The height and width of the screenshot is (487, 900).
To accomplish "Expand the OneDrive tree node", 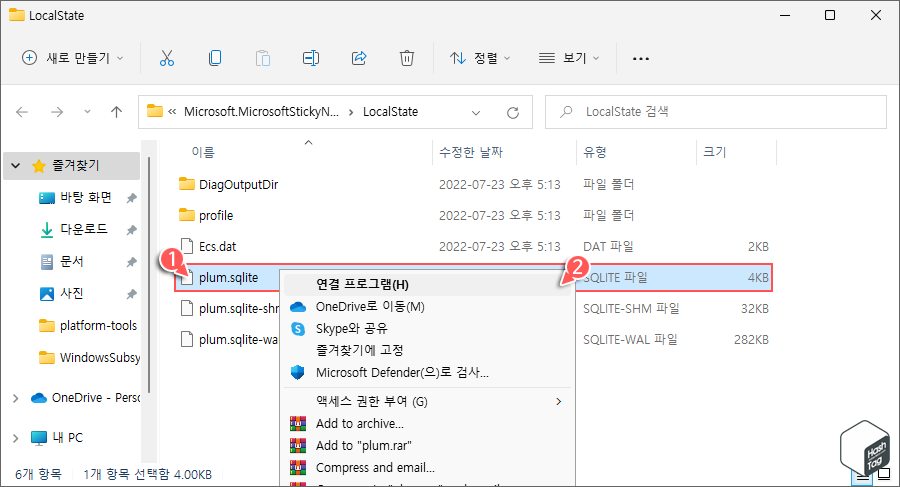I will 15,398.
